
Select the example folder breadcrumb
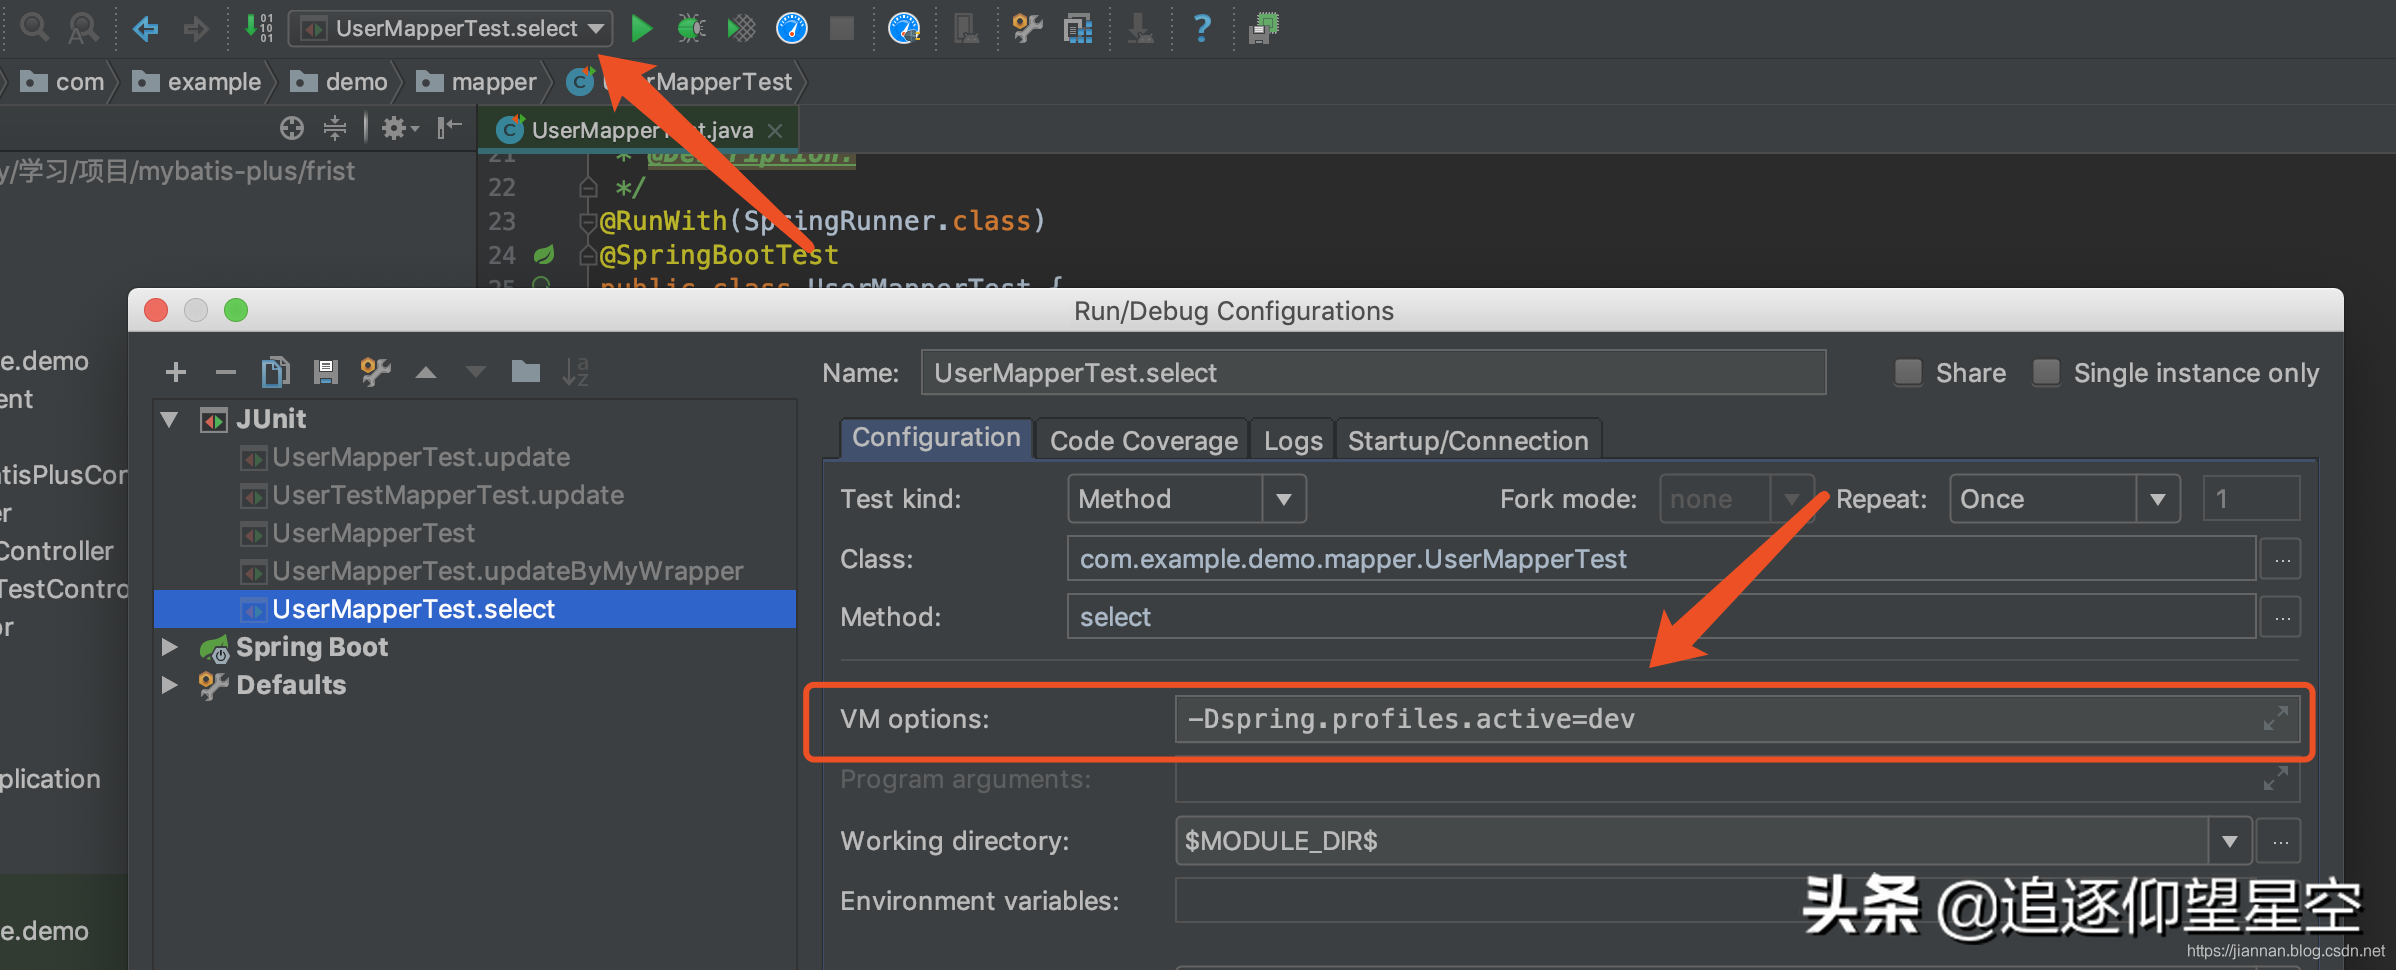pyautogui.click(x=197, y=82)
